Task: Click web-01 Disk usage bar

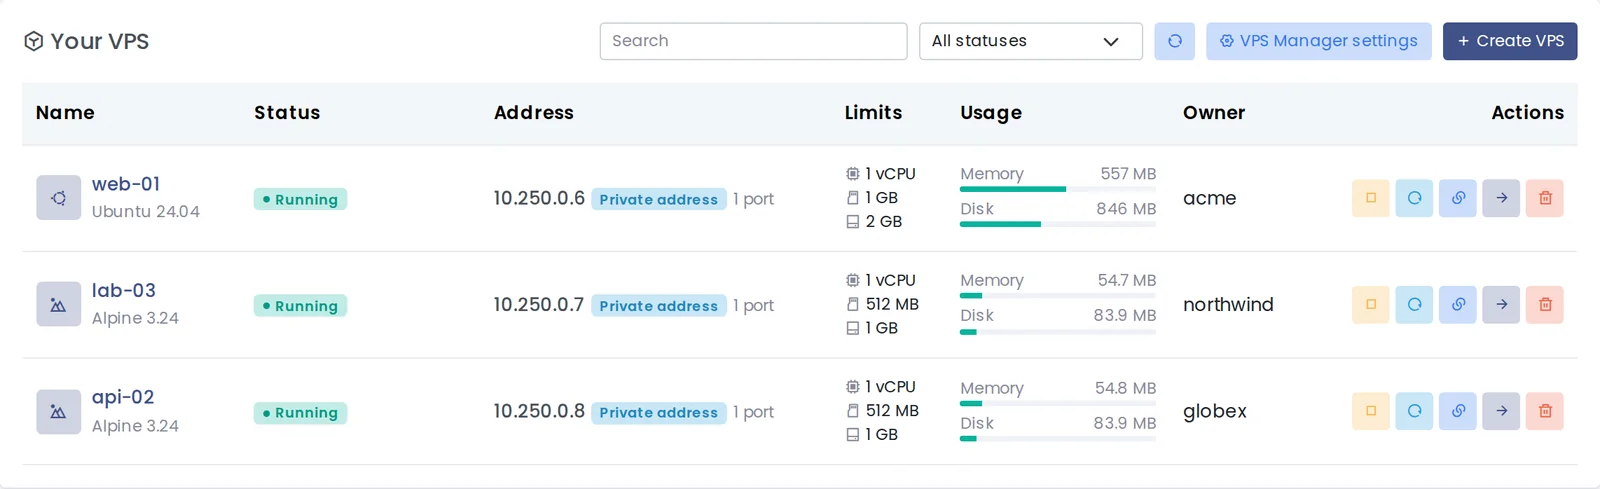Action: 1058,224
